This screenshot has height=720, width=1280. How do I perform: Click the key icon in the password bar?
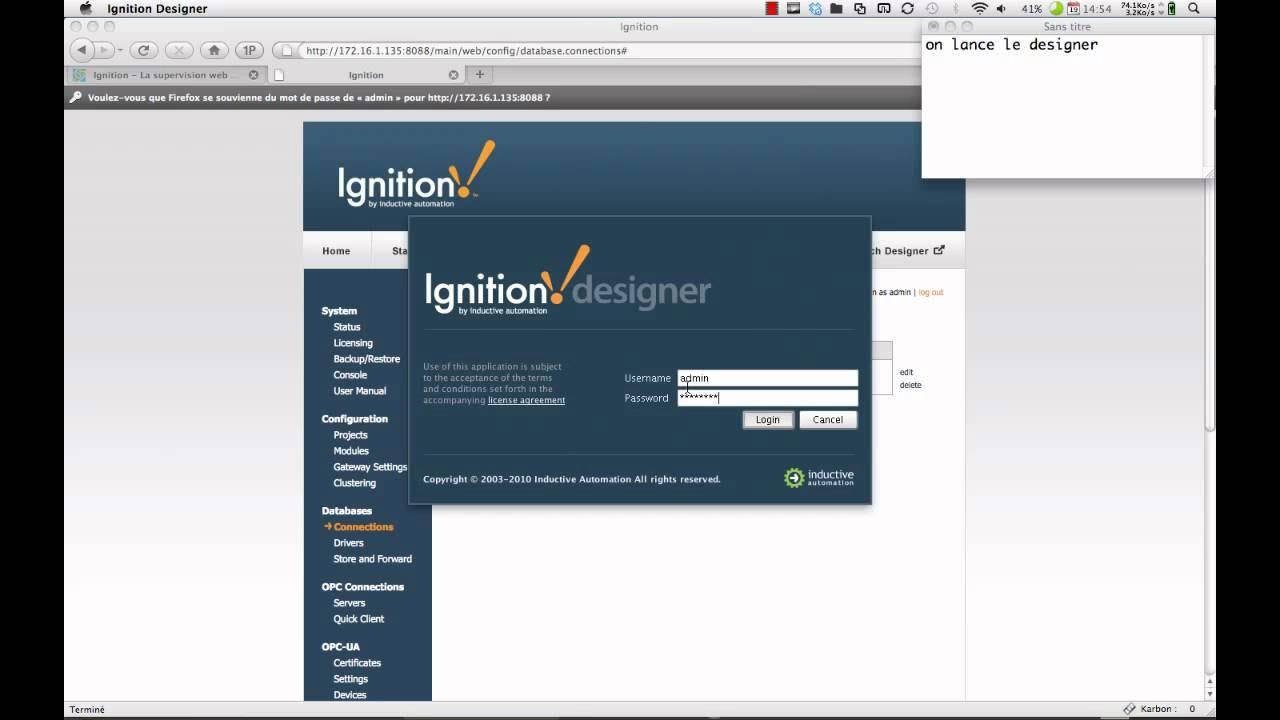75,98
